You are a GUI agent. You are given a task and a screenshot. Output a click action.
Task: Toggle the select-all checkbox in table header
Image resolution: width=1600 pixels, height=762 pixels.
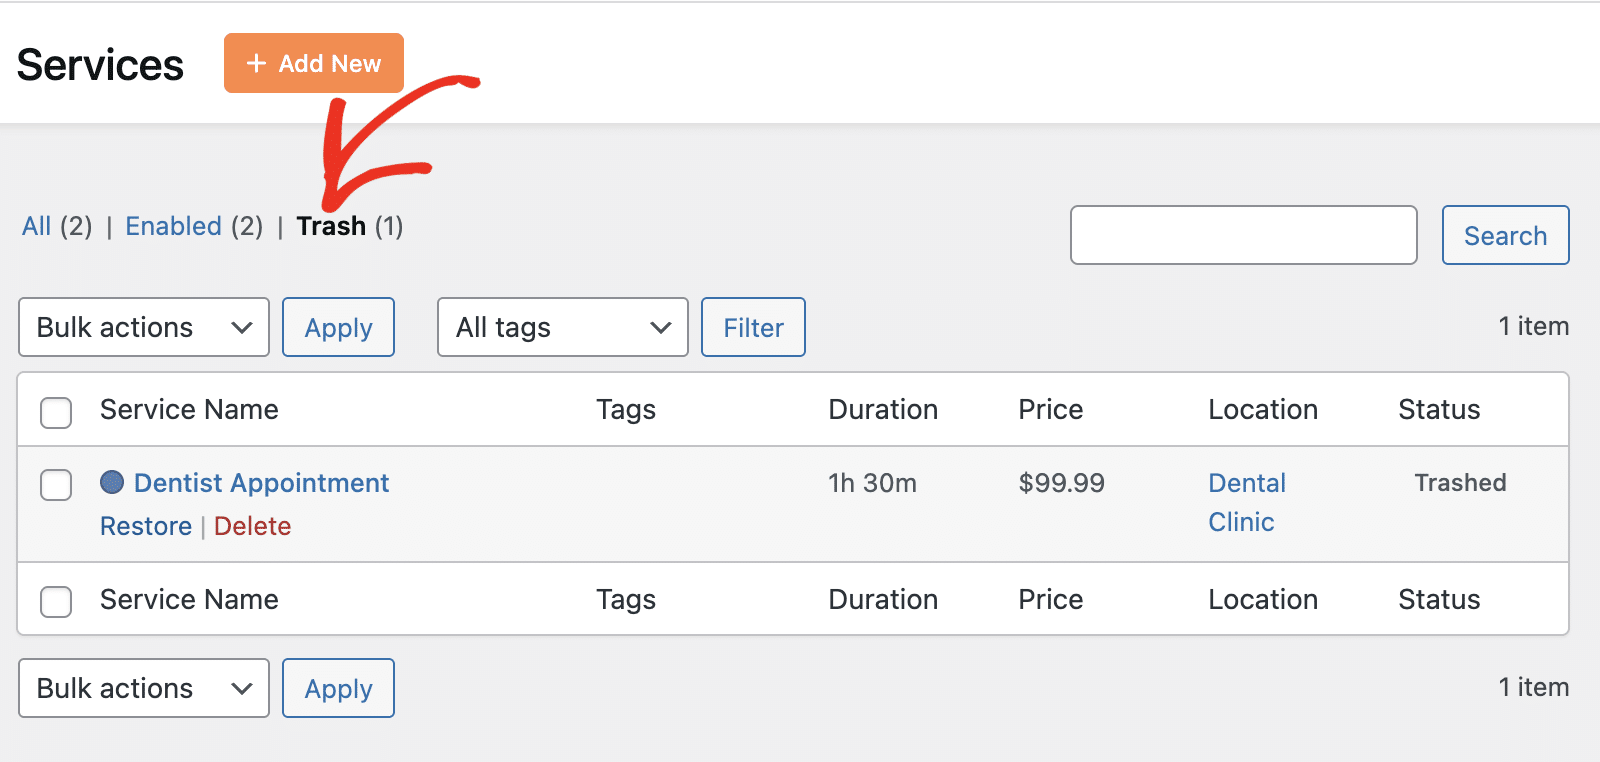pos(56,412)
